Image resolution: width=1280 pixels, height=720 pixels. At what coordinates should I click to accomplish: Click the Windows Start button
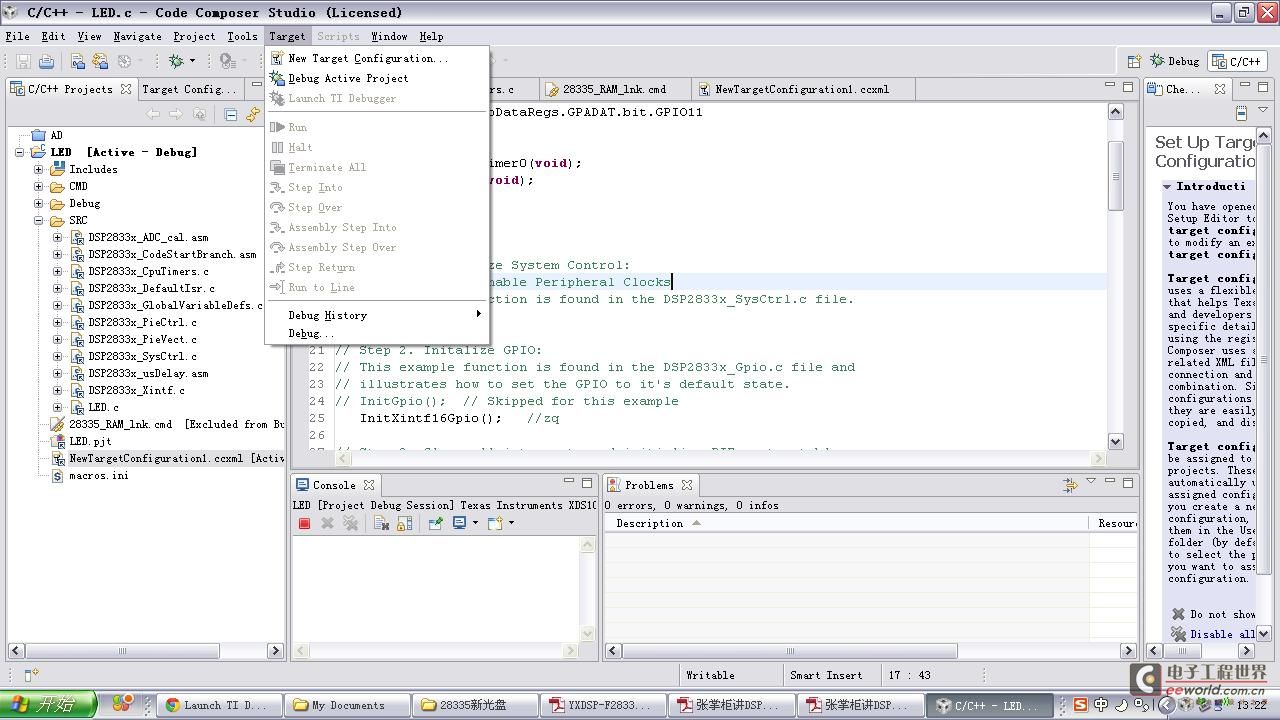[x=48, y=704]
